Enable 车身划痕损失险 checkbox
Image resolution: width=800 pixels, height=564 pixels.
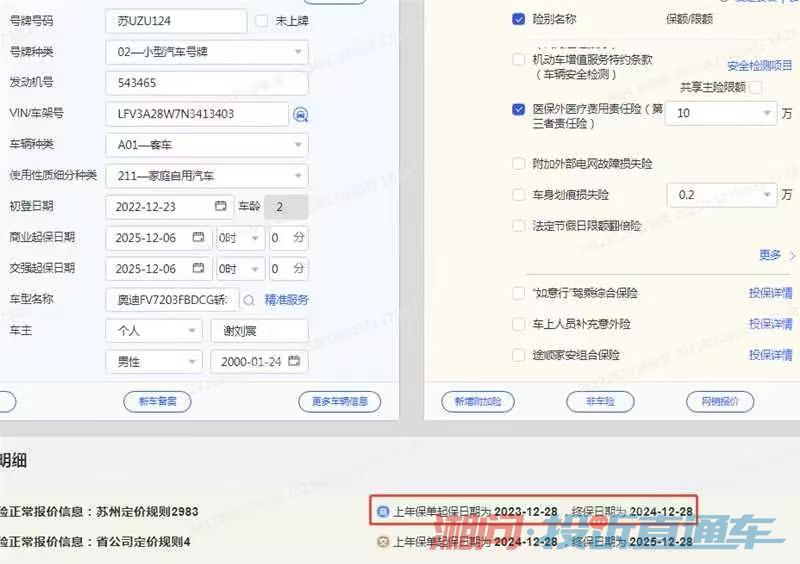point(518,195)
